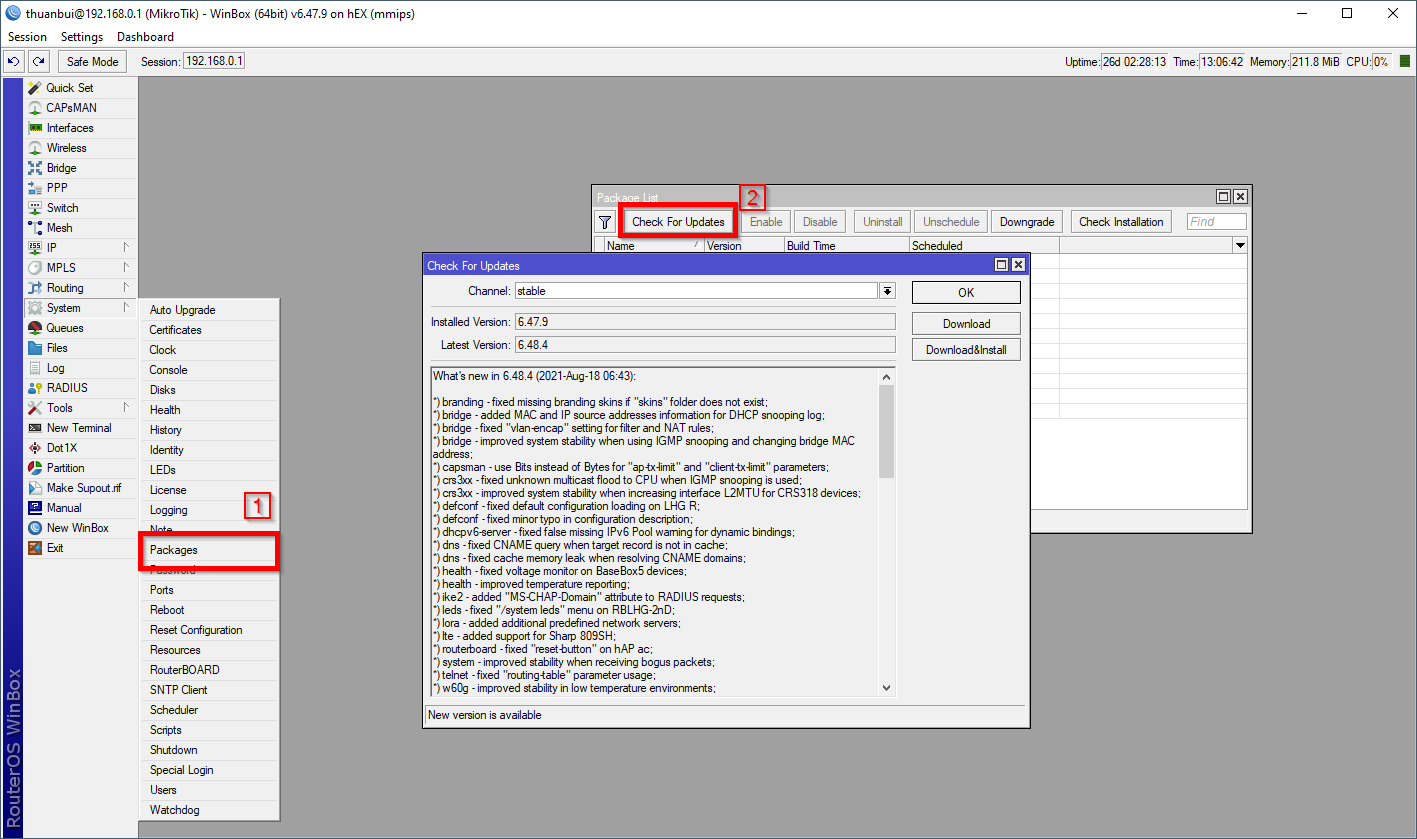Screen dimensions: 1417x839
Task: Click the redo arrow icon in toolbar
Action: click(38, 62)
